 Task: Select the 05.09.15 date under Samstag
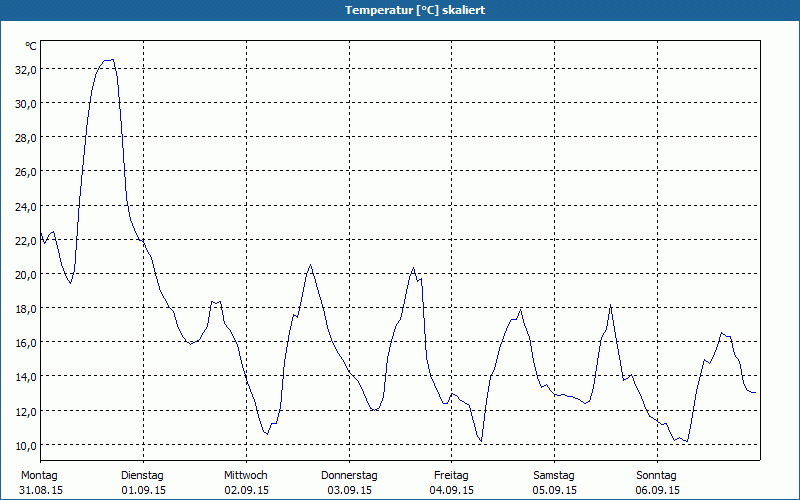pos(554,491)
